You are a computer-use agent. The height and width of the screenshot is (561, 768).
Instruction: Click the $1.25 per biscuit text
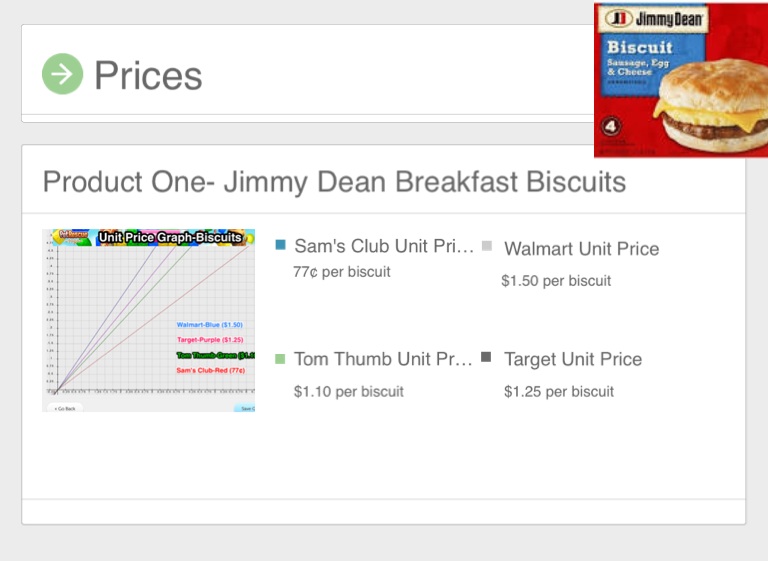559,392
